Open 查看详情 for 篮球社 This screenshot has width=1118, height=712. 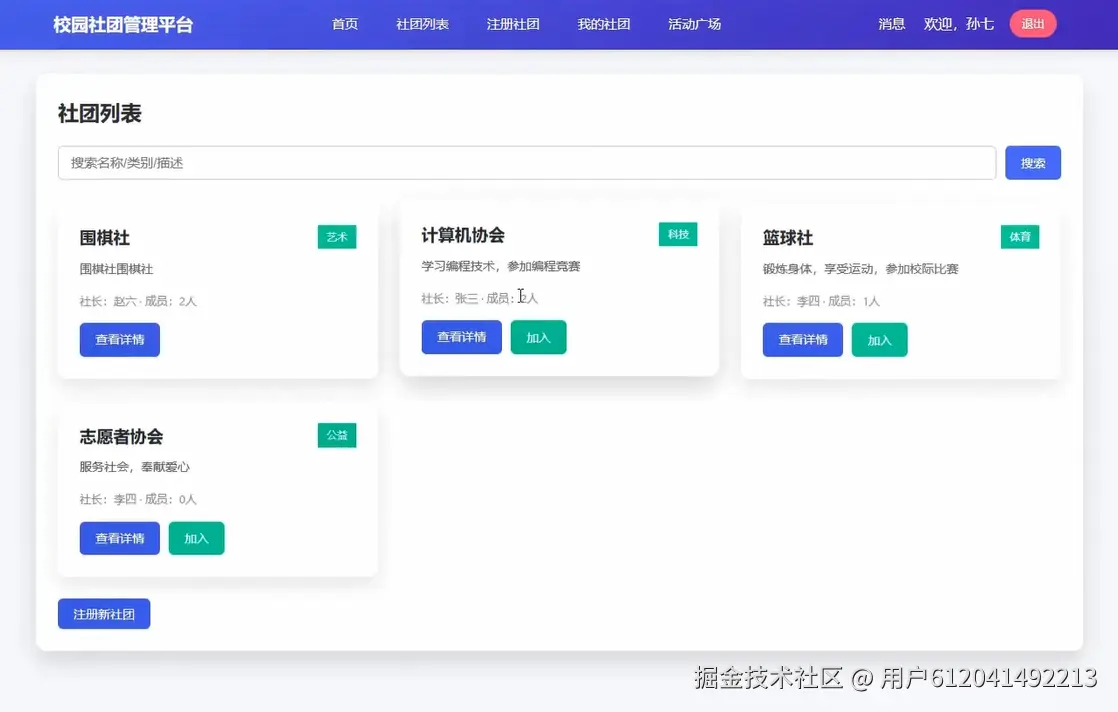[803, 340]
